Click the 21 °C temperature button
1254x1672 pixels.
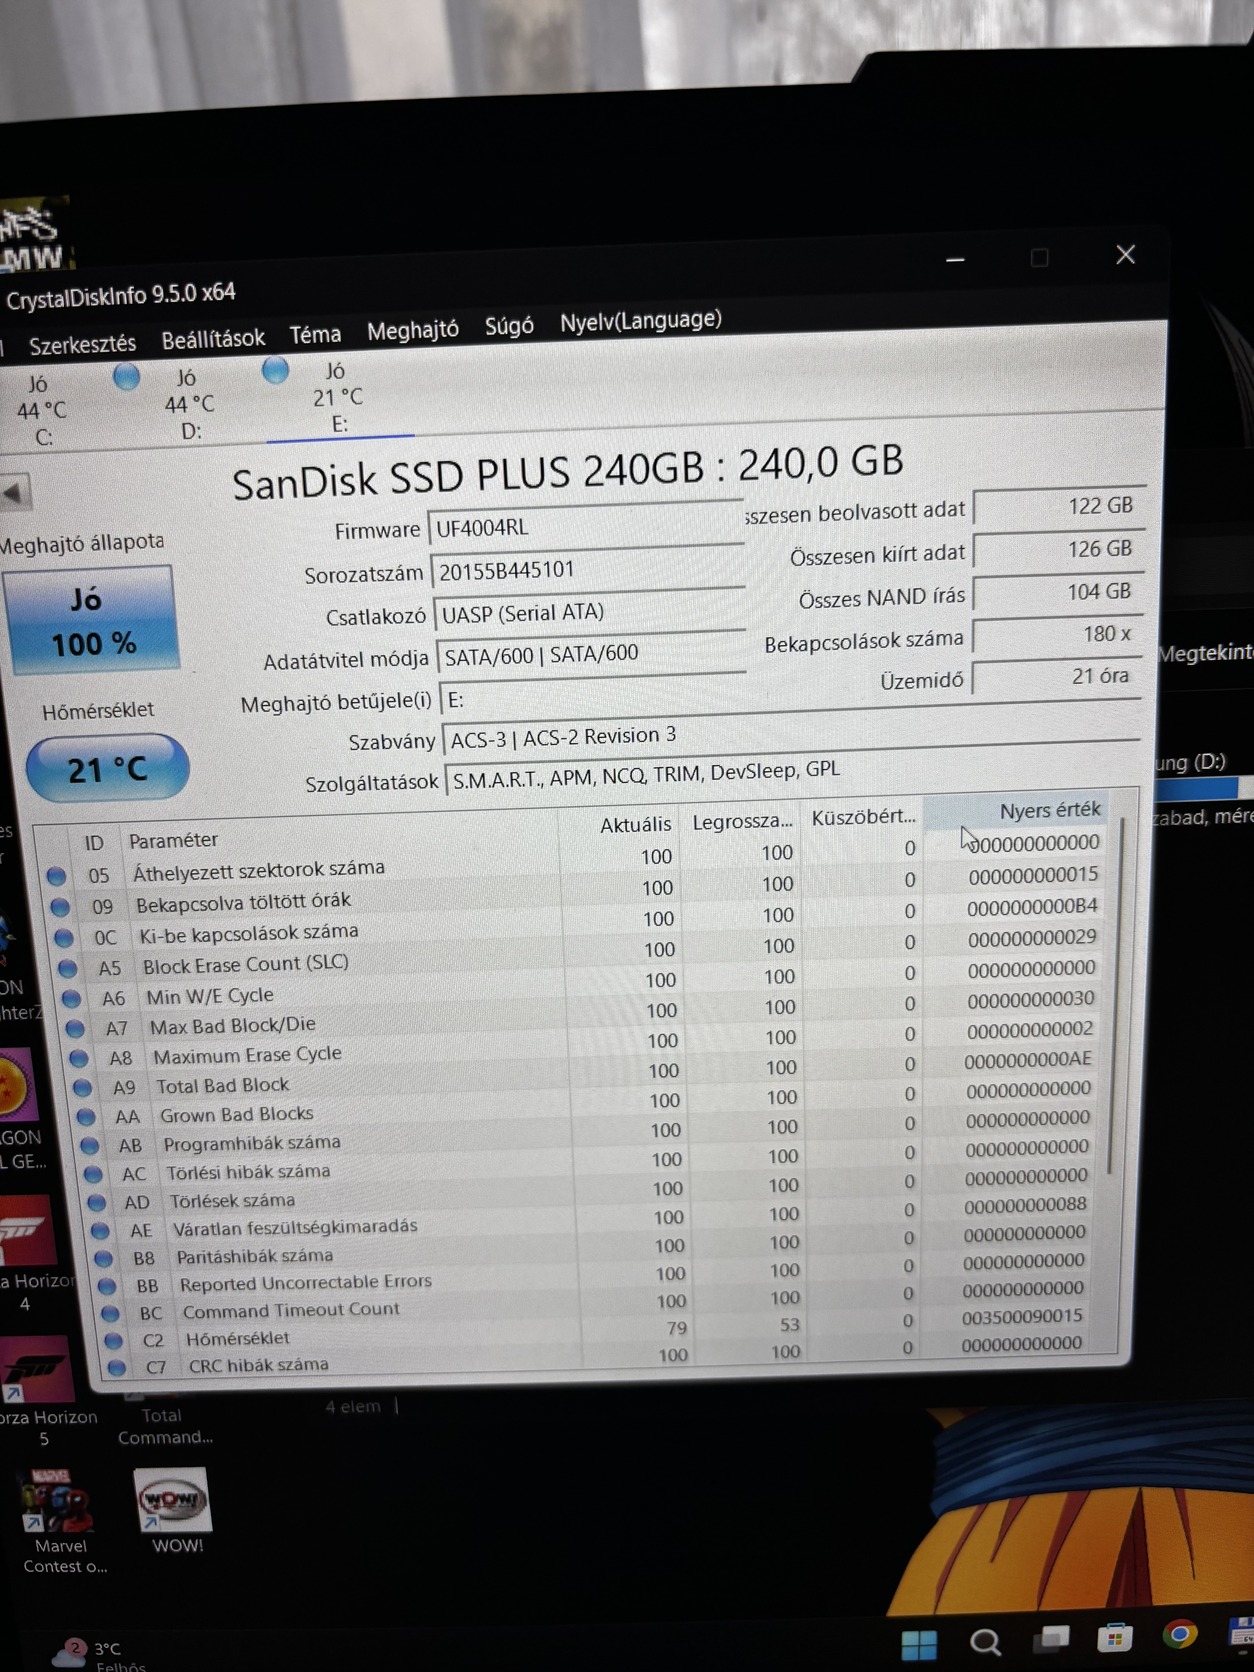107,768
